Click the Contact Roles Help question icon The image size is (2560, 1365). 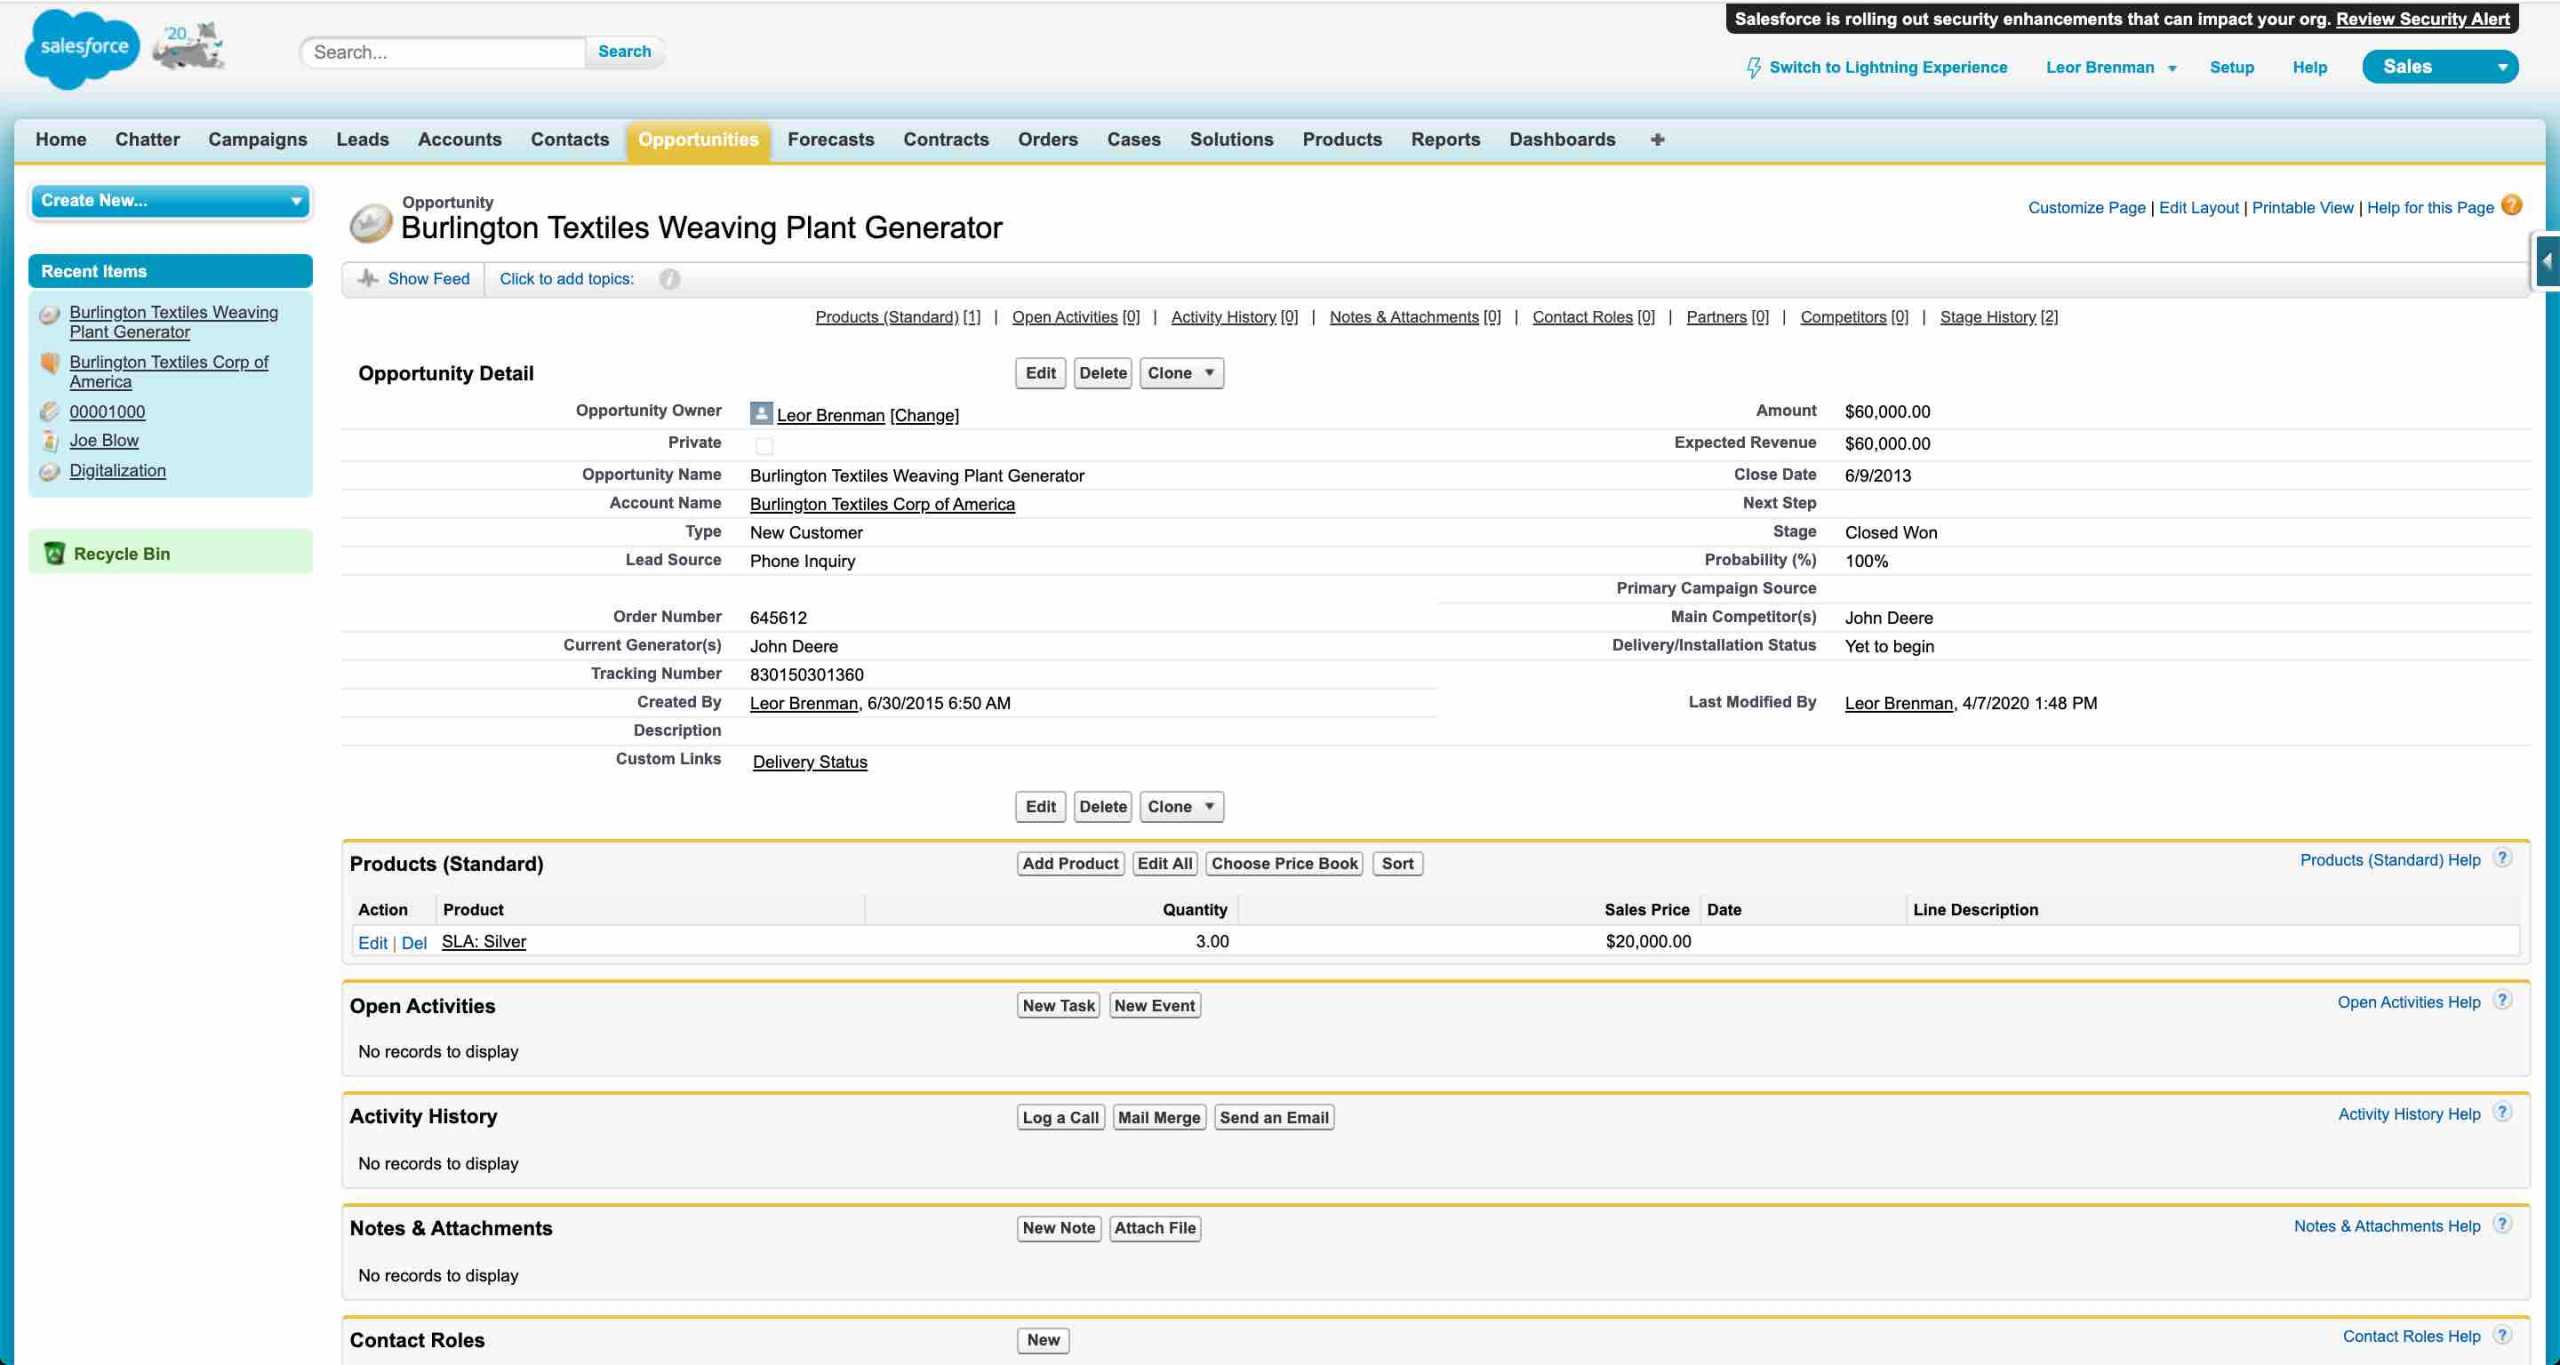tap(2503, 1335)
